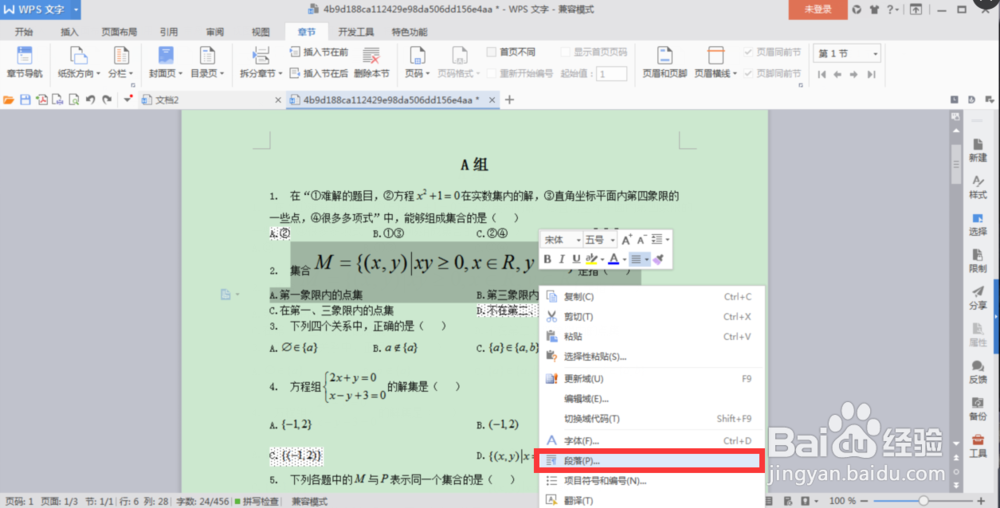
Task: Select 项目符号和编号(N)... in context menu
Action: coord(652,481)
